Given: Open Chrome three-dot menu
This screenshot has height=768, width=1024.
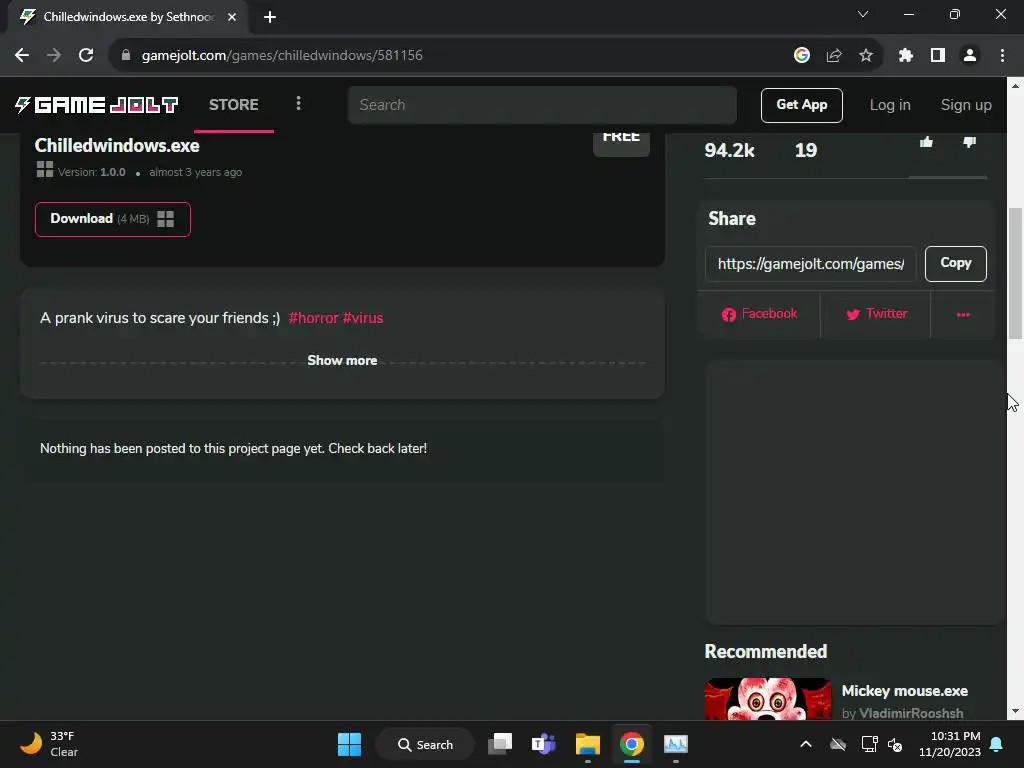Looking at the screenshot, I should pyautogui.click(x=1002, y=56).
